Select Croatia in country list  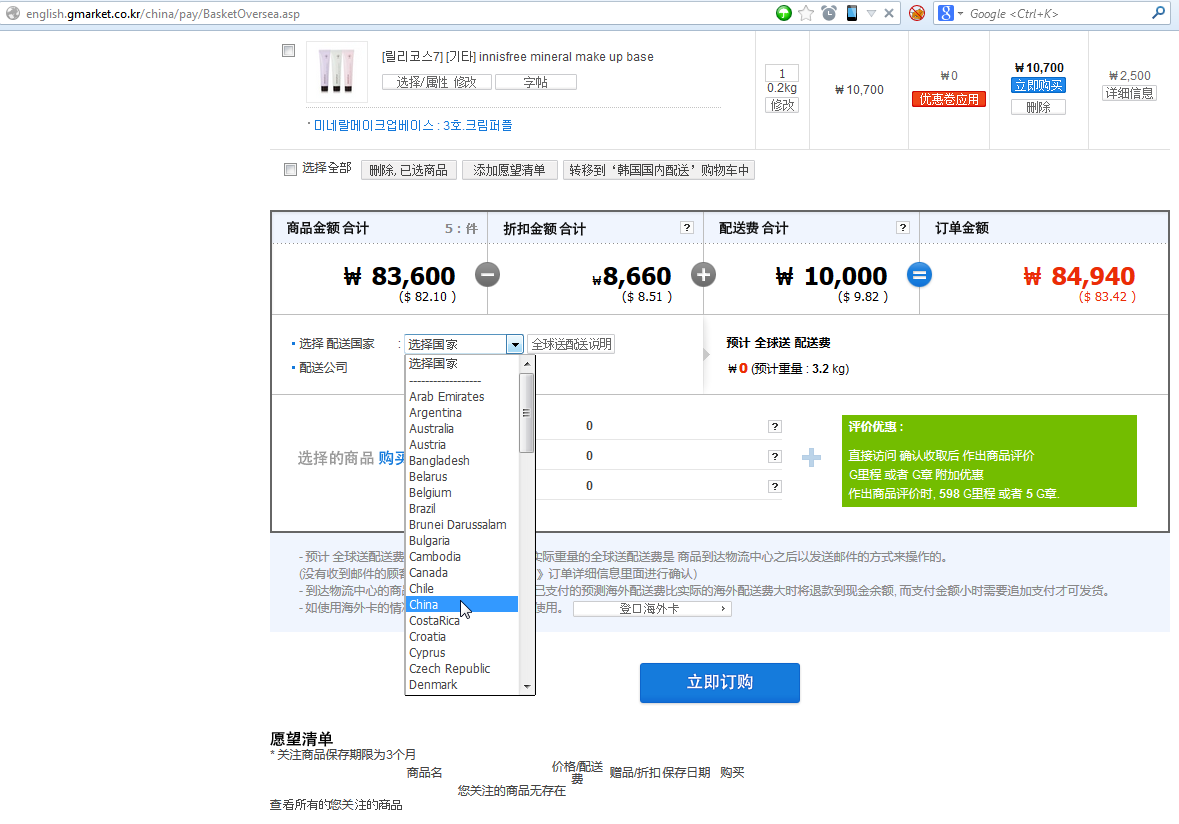pyautogui.click(x=462, y=636)
